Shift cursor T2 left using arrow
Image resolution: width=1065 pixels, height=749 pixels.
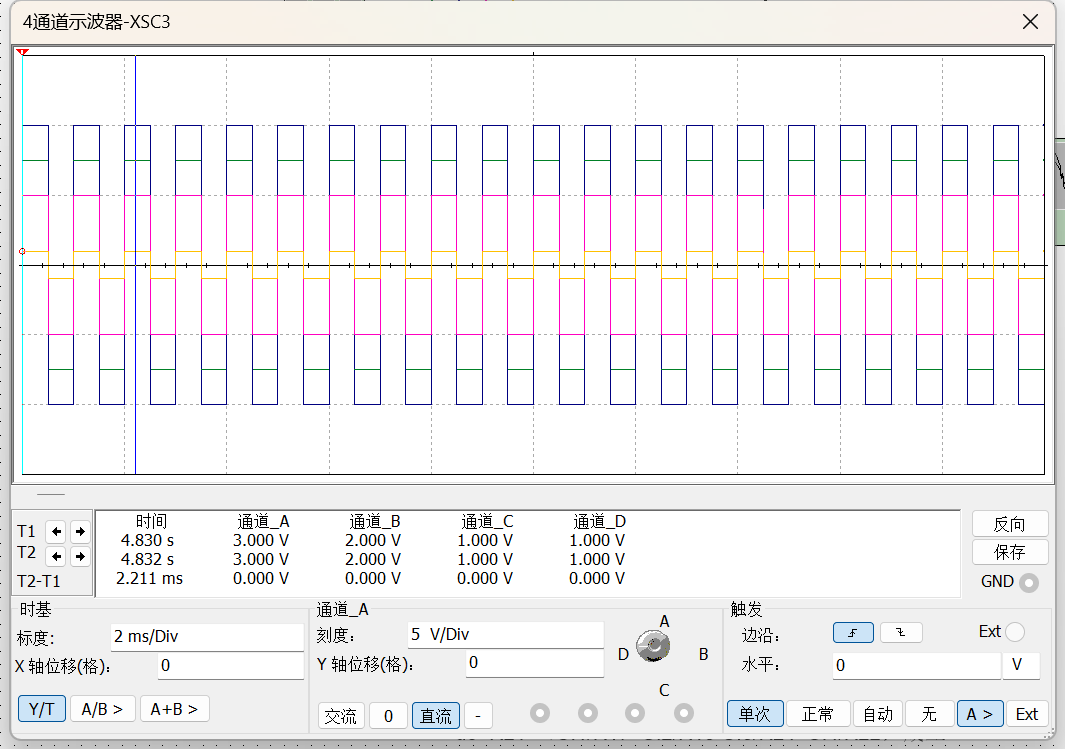click(56, 557)
